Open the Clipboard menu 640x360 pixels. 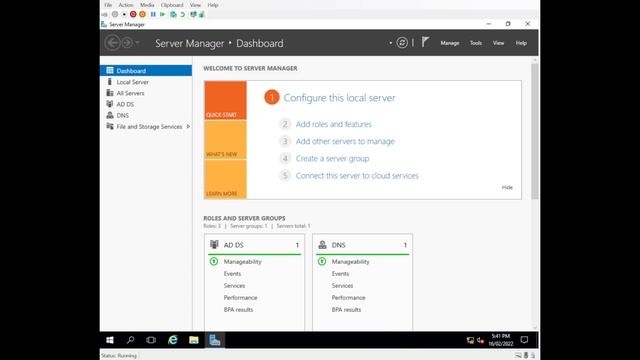172,5
